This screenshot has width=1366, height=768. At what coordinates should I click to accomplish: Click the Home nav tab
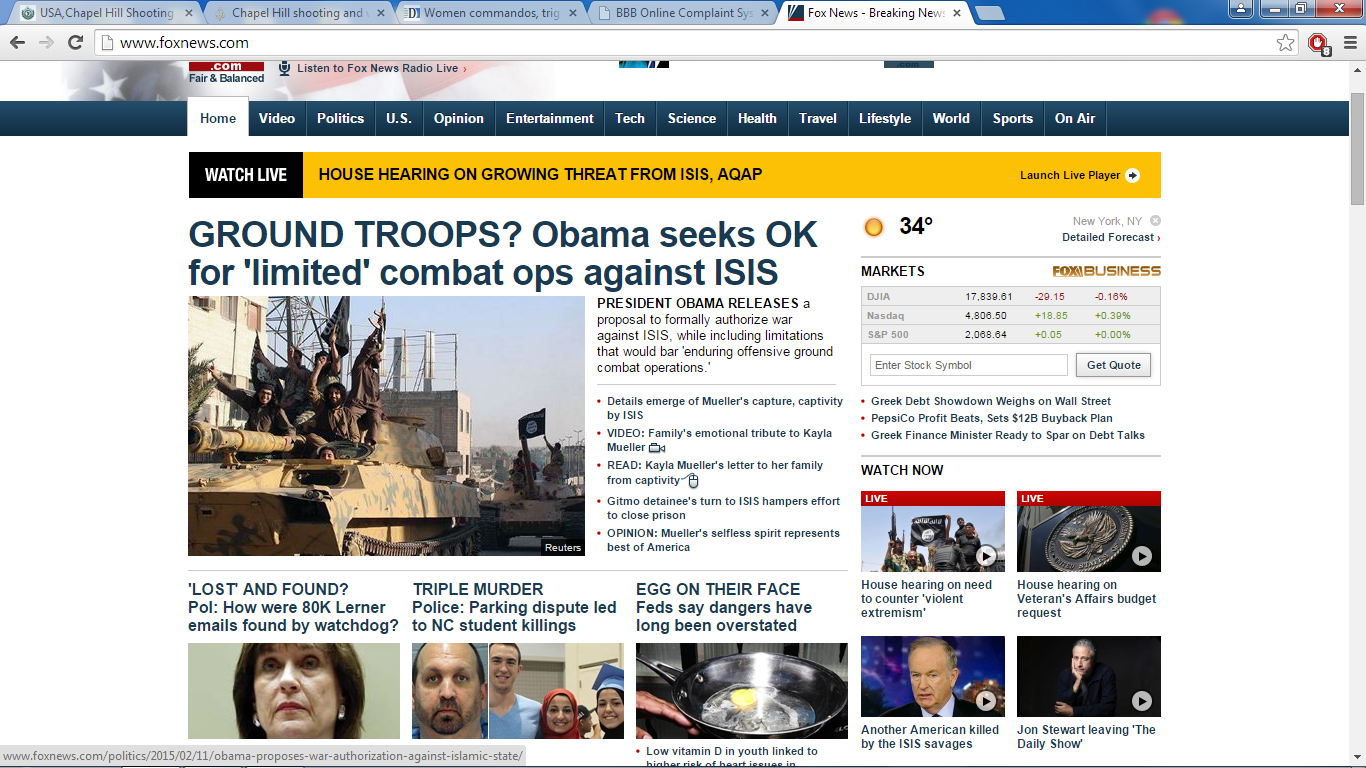point(218,118)
